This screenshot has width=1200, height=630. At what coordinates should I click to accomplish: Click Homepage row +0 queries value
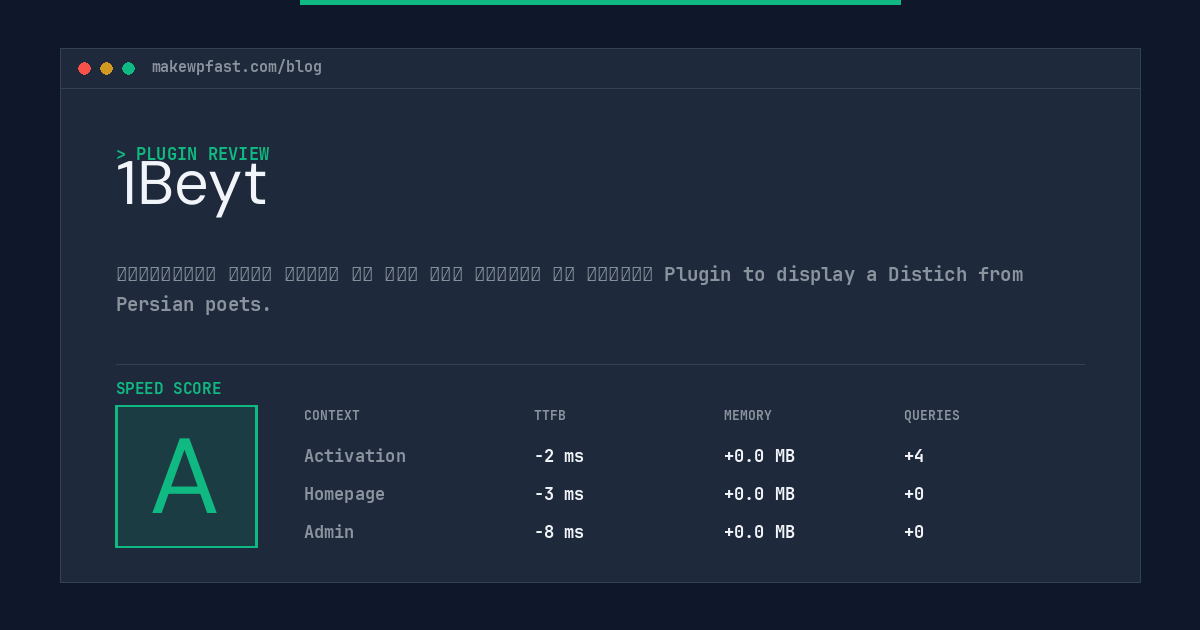pos(914,494)
